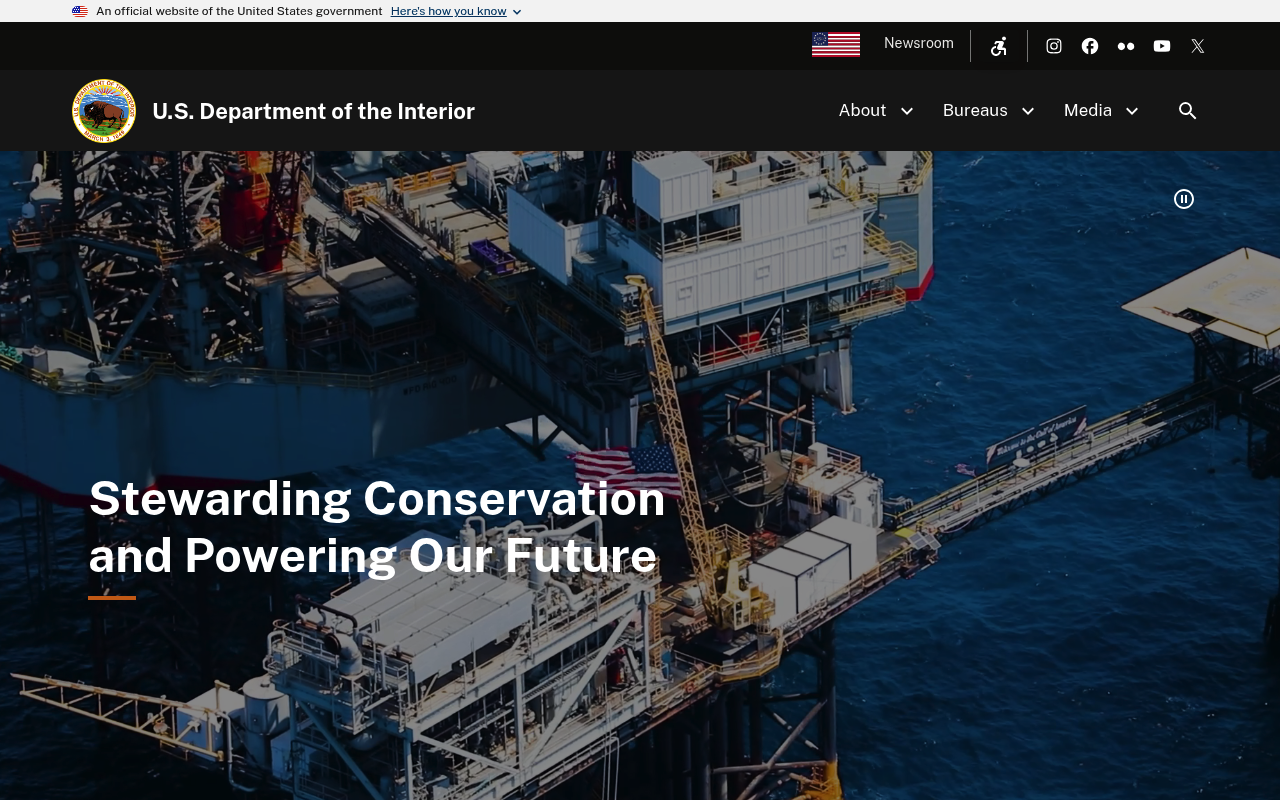Open the Instagram social media icon

pos(1054,46)
